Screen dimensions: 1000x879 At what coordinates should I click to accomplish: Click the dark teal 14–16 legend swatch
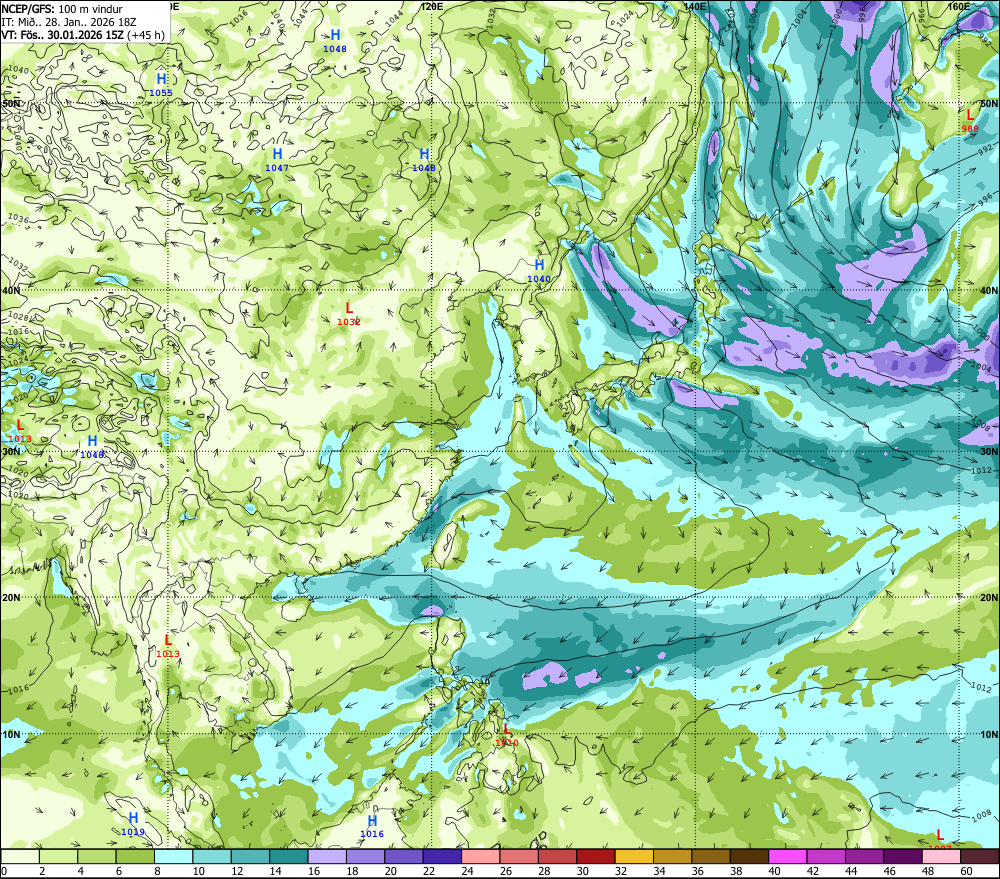click(289, 856)
